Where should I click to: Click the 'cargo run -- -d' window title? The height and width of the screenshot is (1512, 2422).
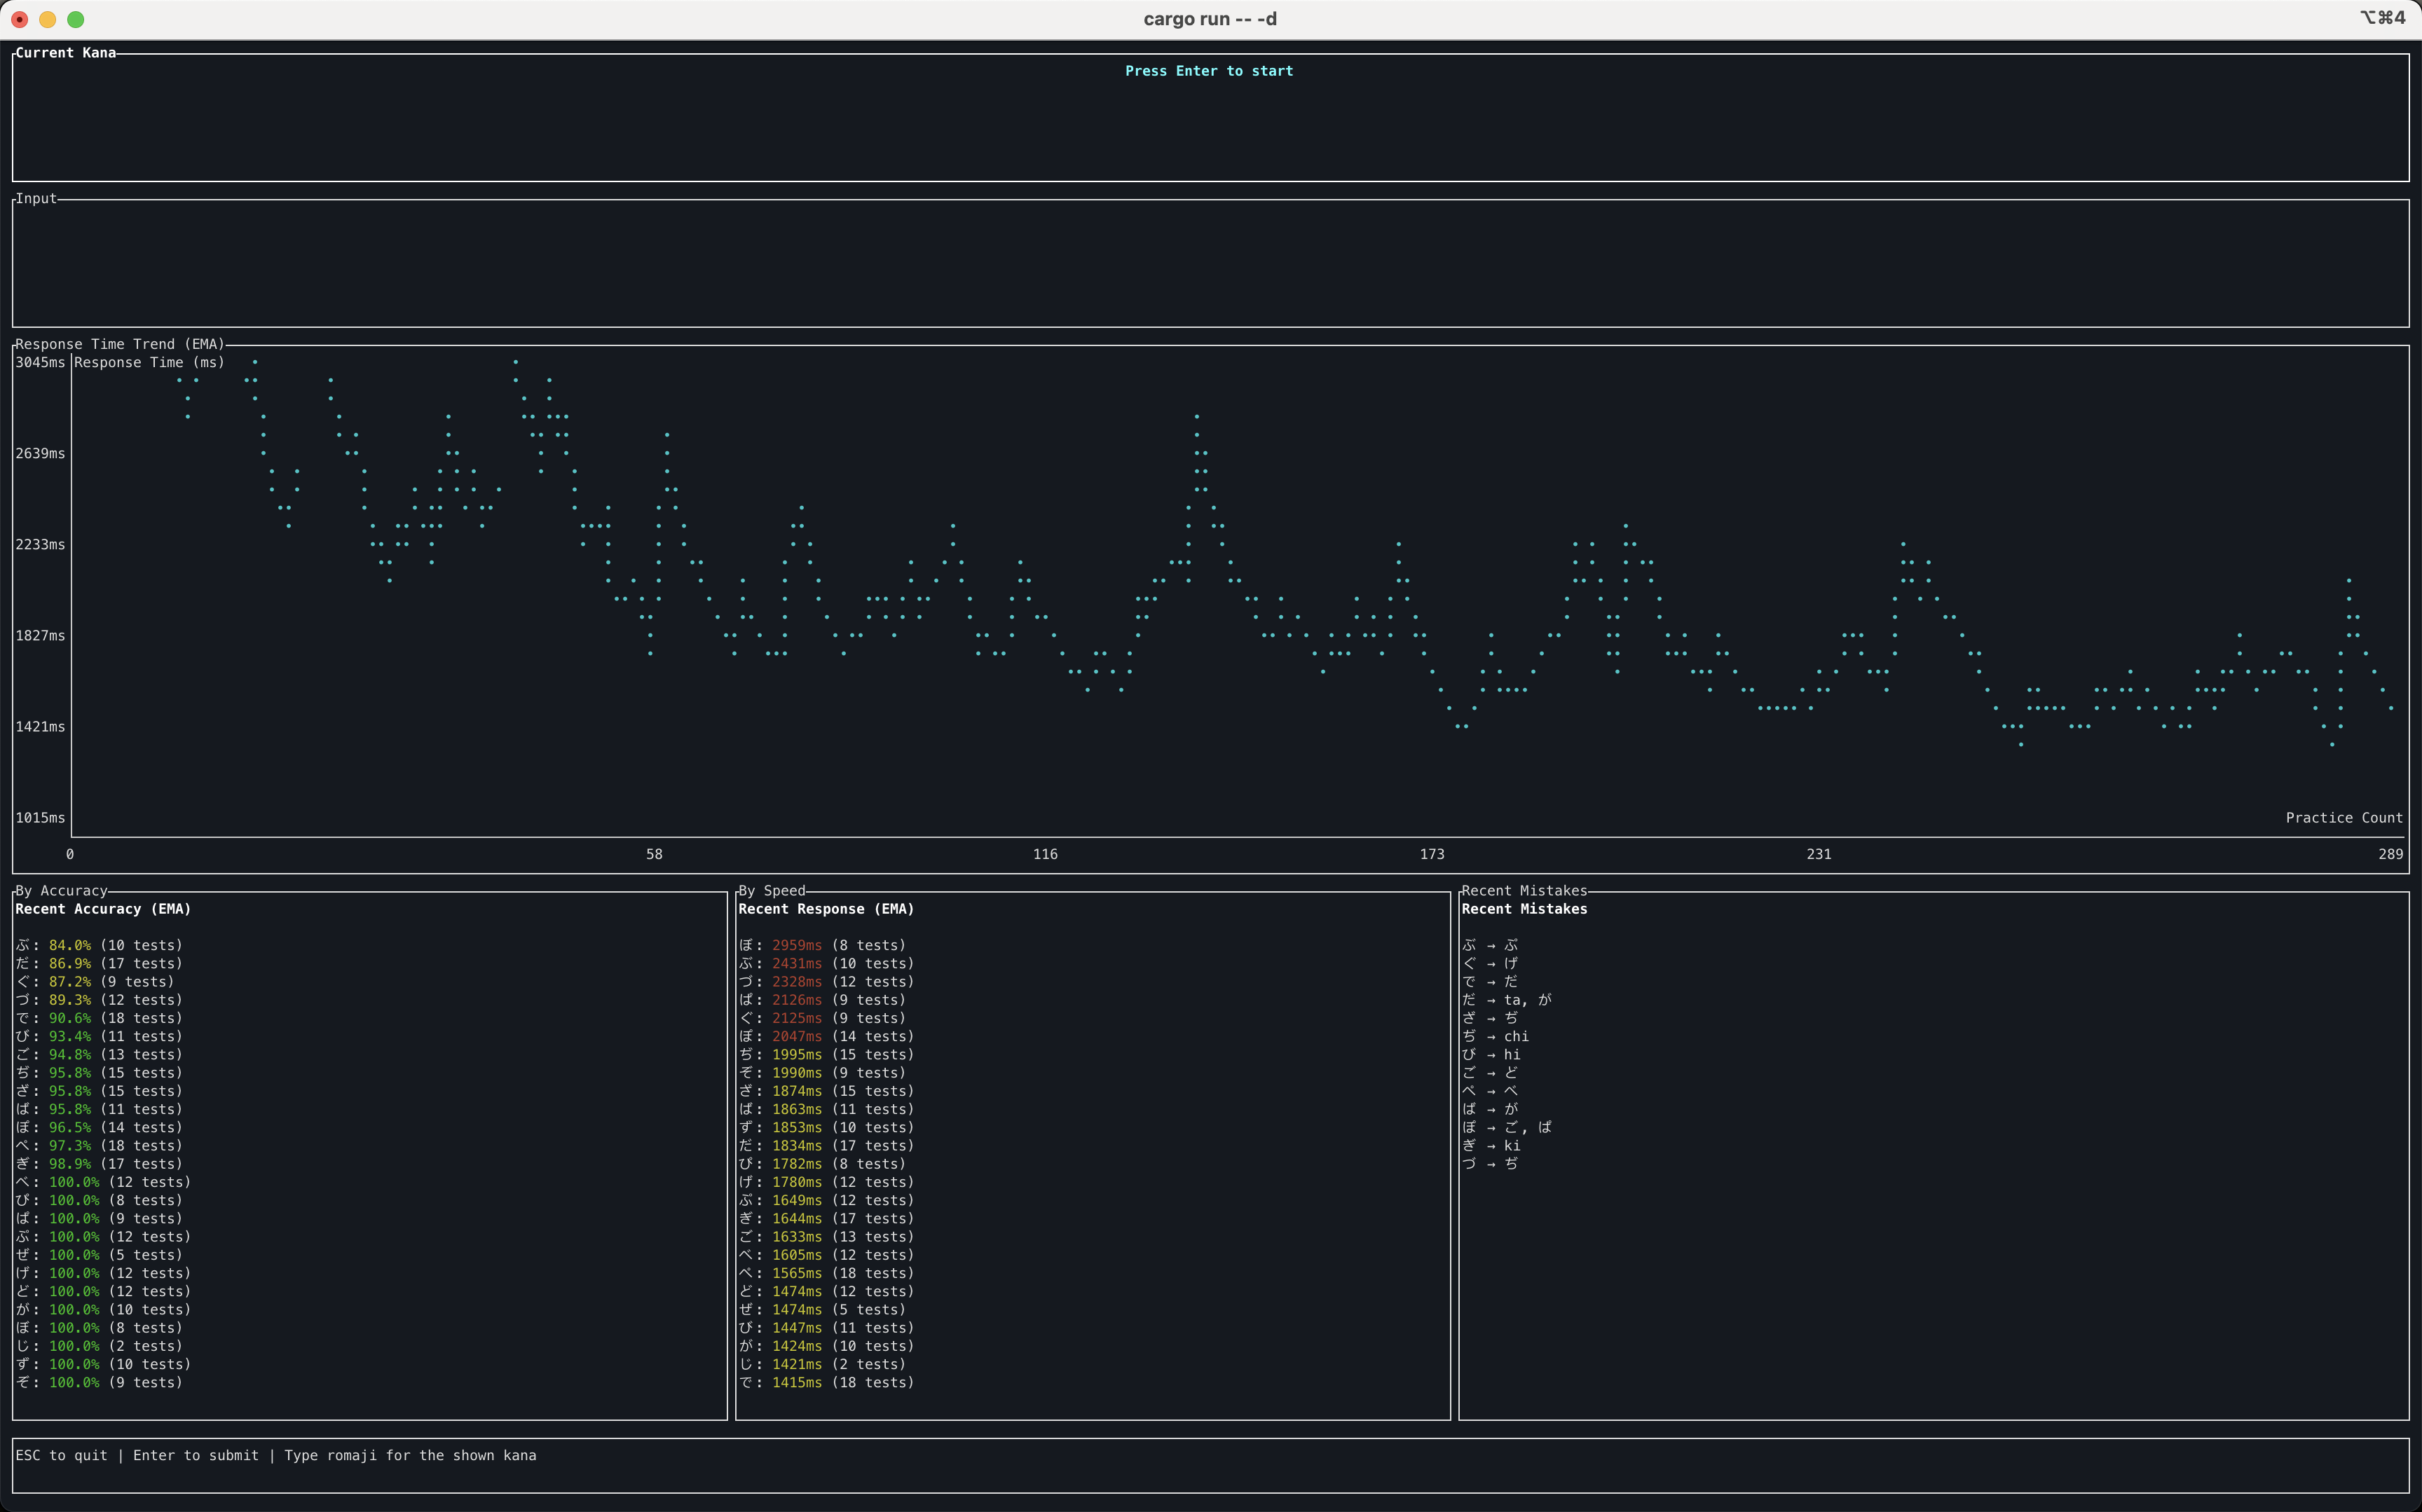pyautogui.click(x=1210, y=19)
